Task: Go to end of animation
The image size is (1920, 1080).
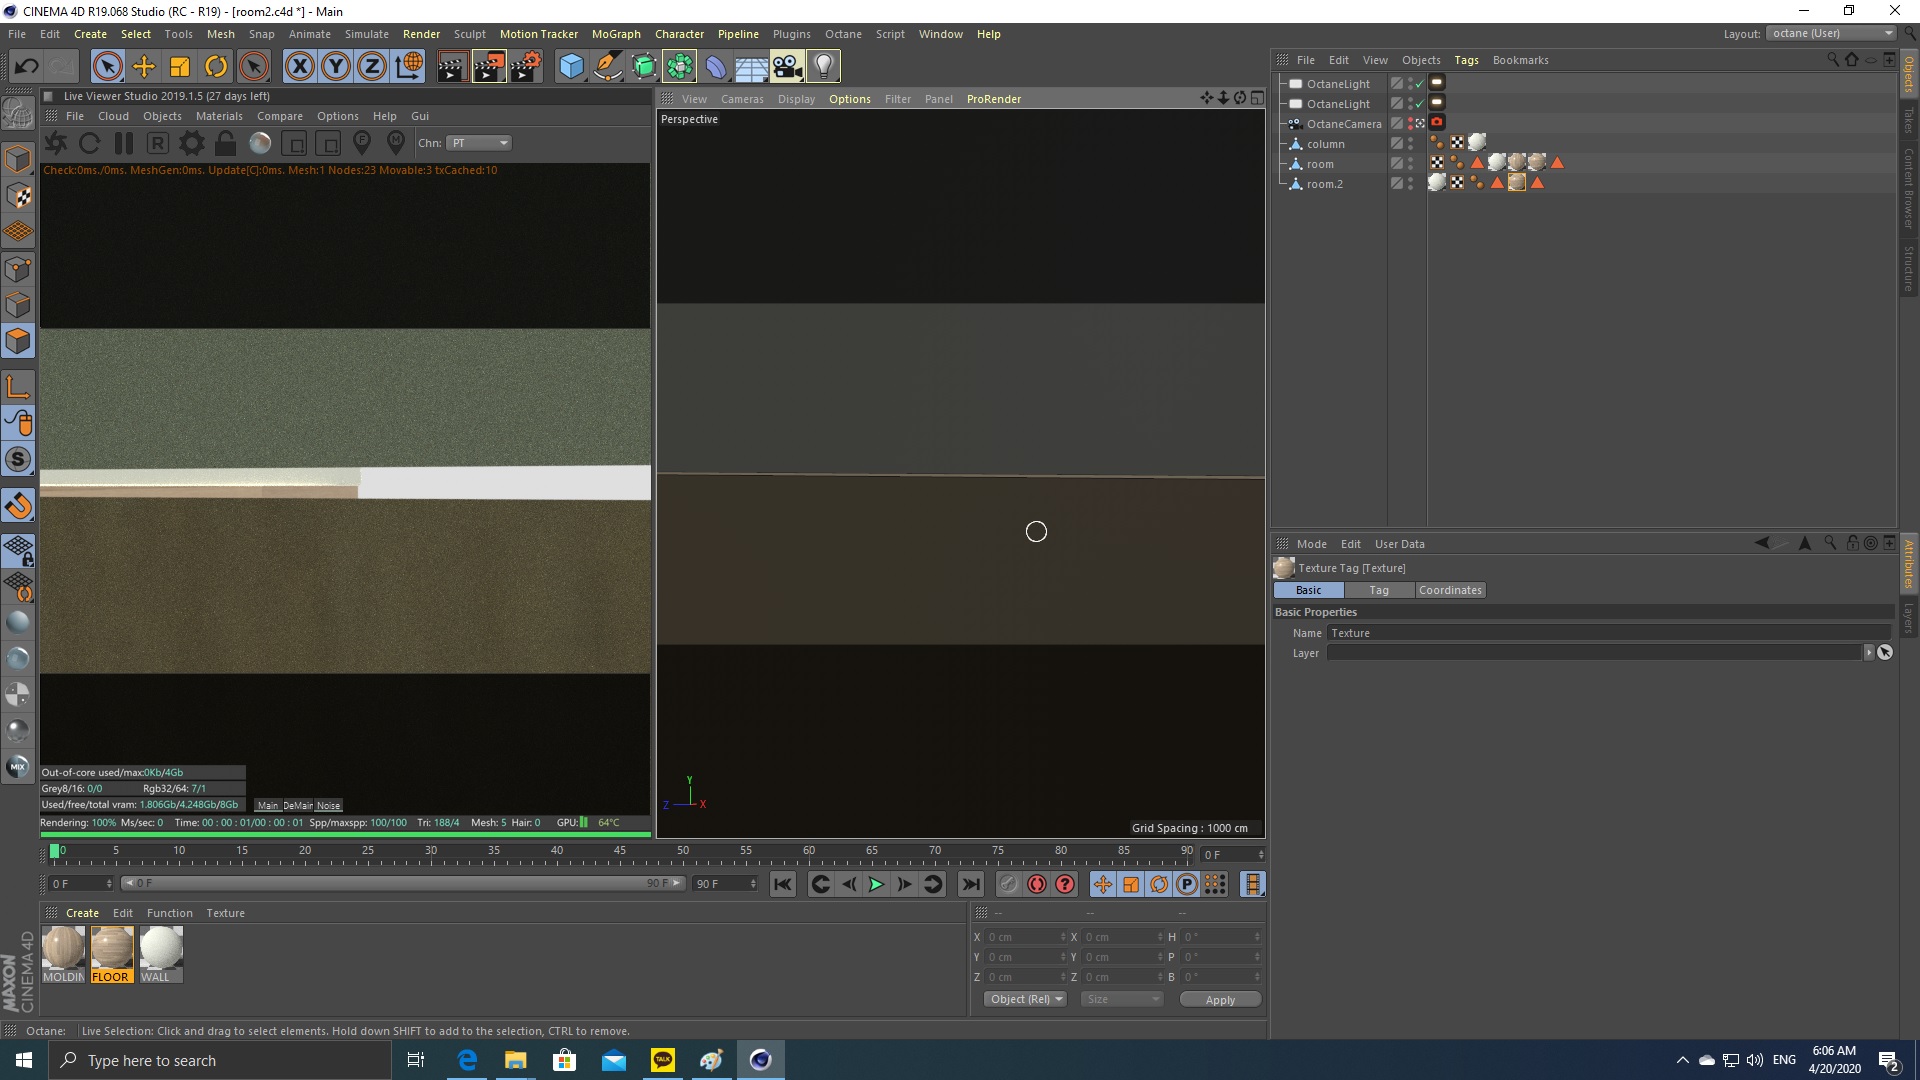Action: point(970,884)
